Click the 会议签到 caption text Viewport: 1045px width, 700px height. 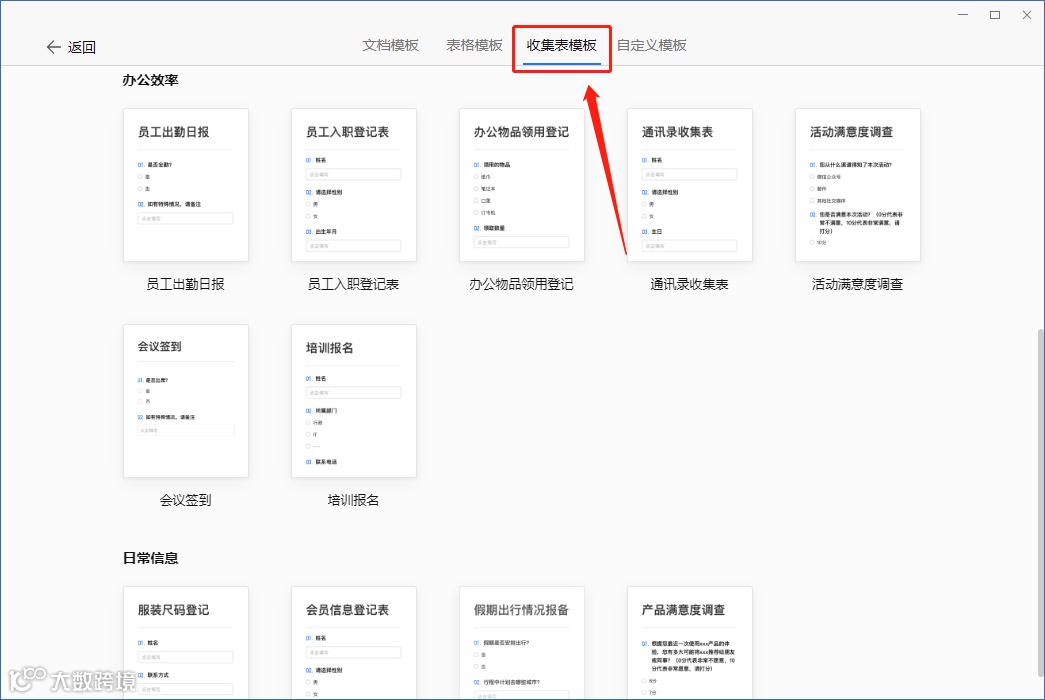point(186,501)
